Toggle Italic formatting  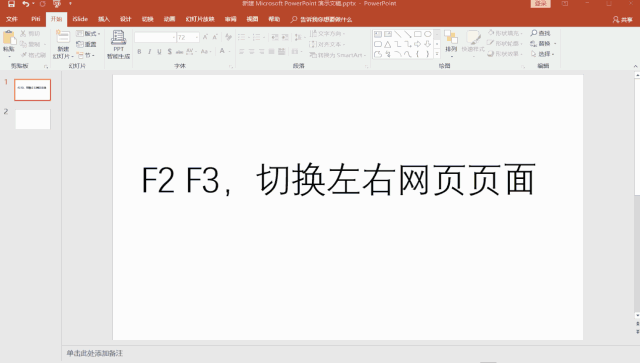149,52
